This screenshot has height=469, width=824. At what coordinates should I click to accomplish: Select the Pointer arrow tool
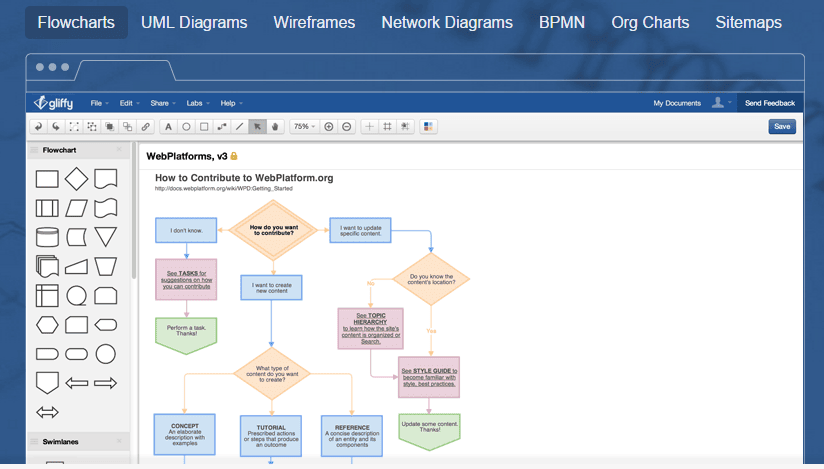click(258, 127)
